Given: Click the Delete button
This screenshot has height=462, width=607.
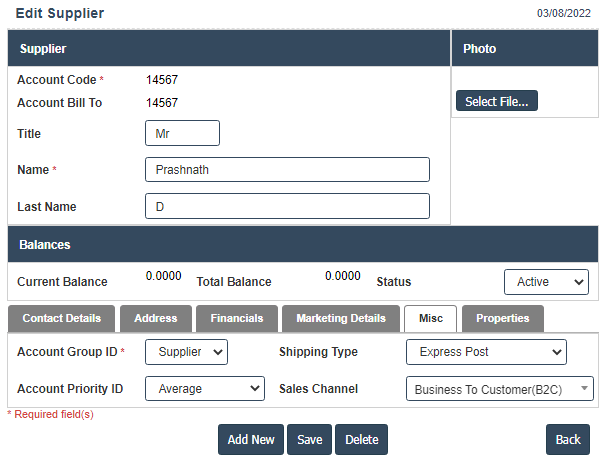Looking at the screenshot, I should [361, 440].
